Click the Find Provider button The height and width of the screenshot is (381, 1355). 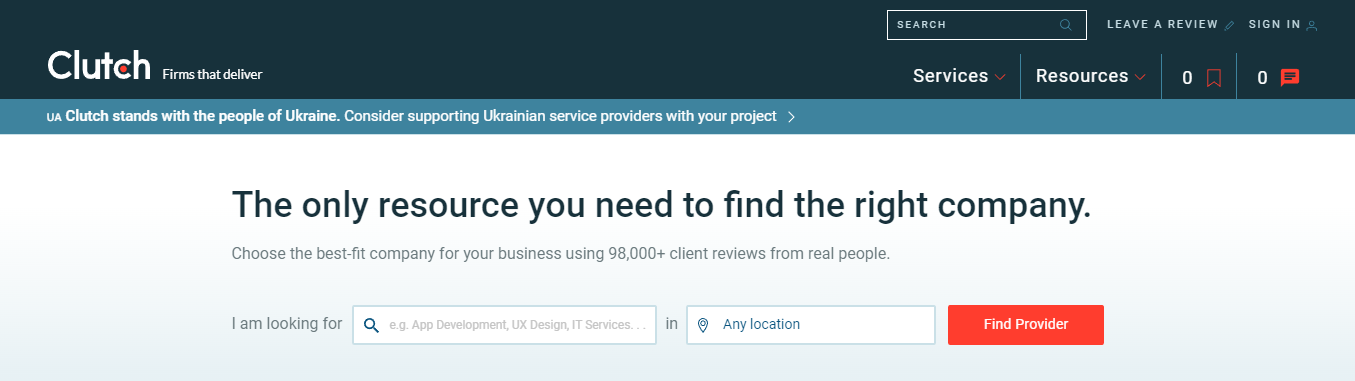coord(1026,325)
